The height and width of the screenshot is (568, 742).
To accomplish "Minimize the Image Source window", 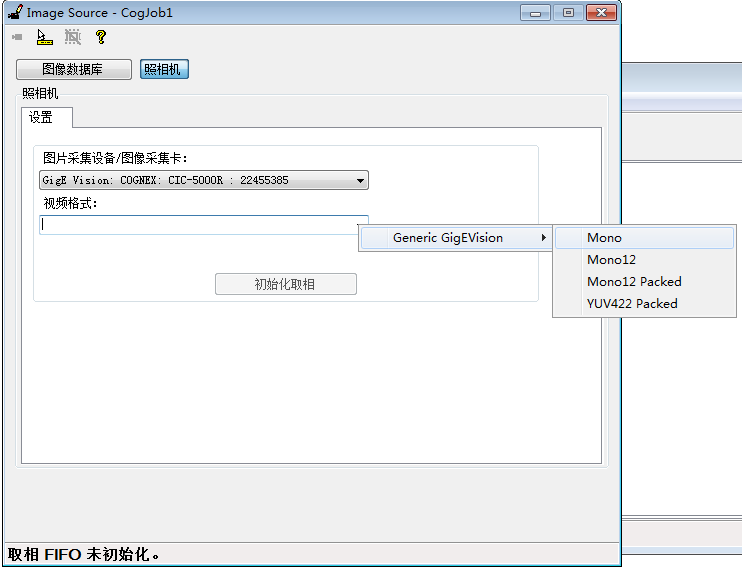I will pyautogui.click(x=535, y=13).
